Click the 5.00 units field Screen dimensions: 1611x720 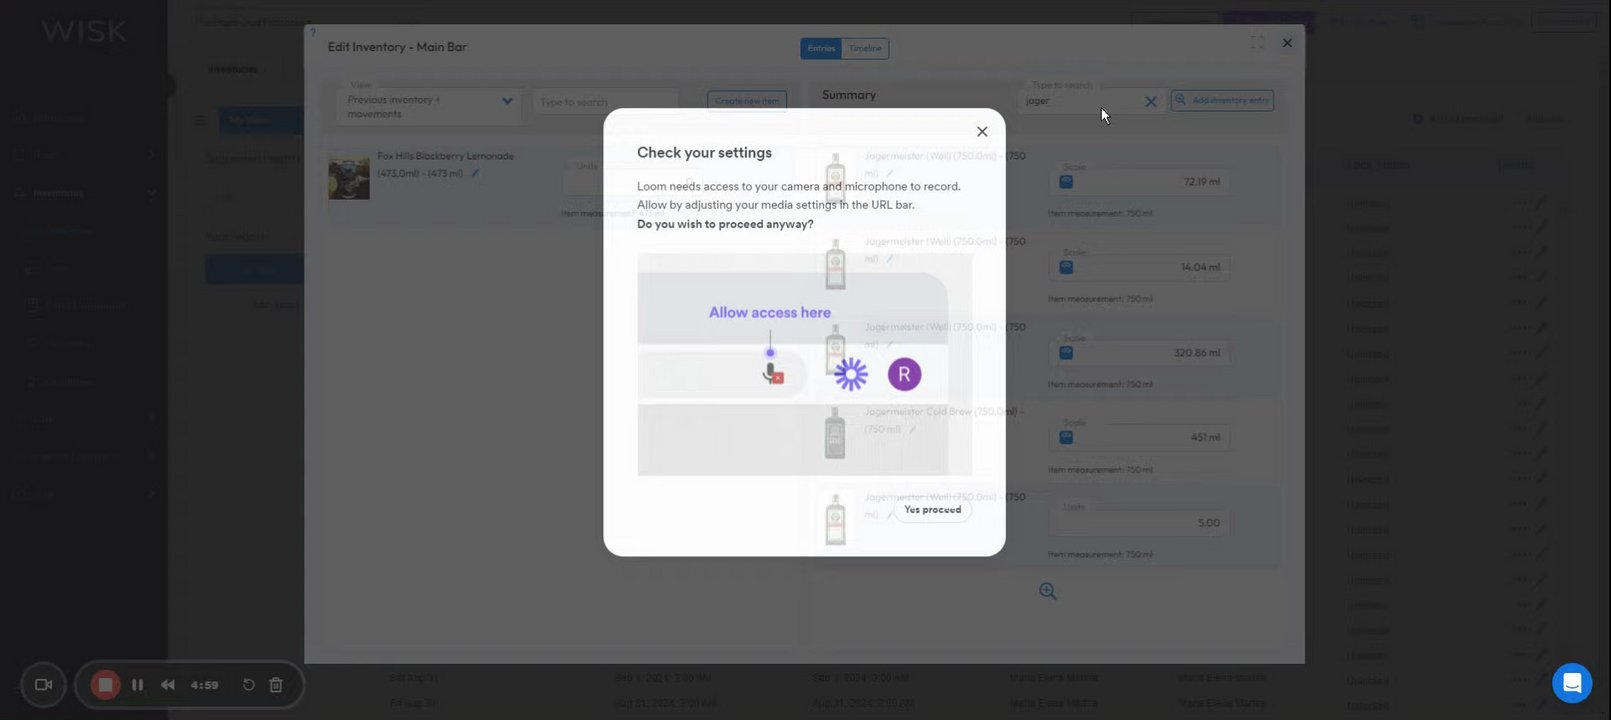[x=1140, y=522]
